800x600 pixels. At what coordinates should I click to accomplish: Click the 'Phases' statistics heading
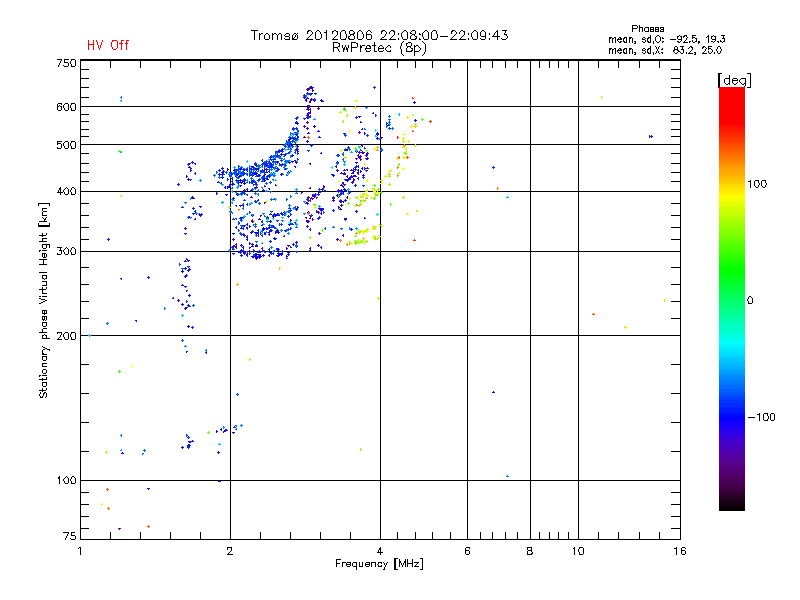click(647, 29)
